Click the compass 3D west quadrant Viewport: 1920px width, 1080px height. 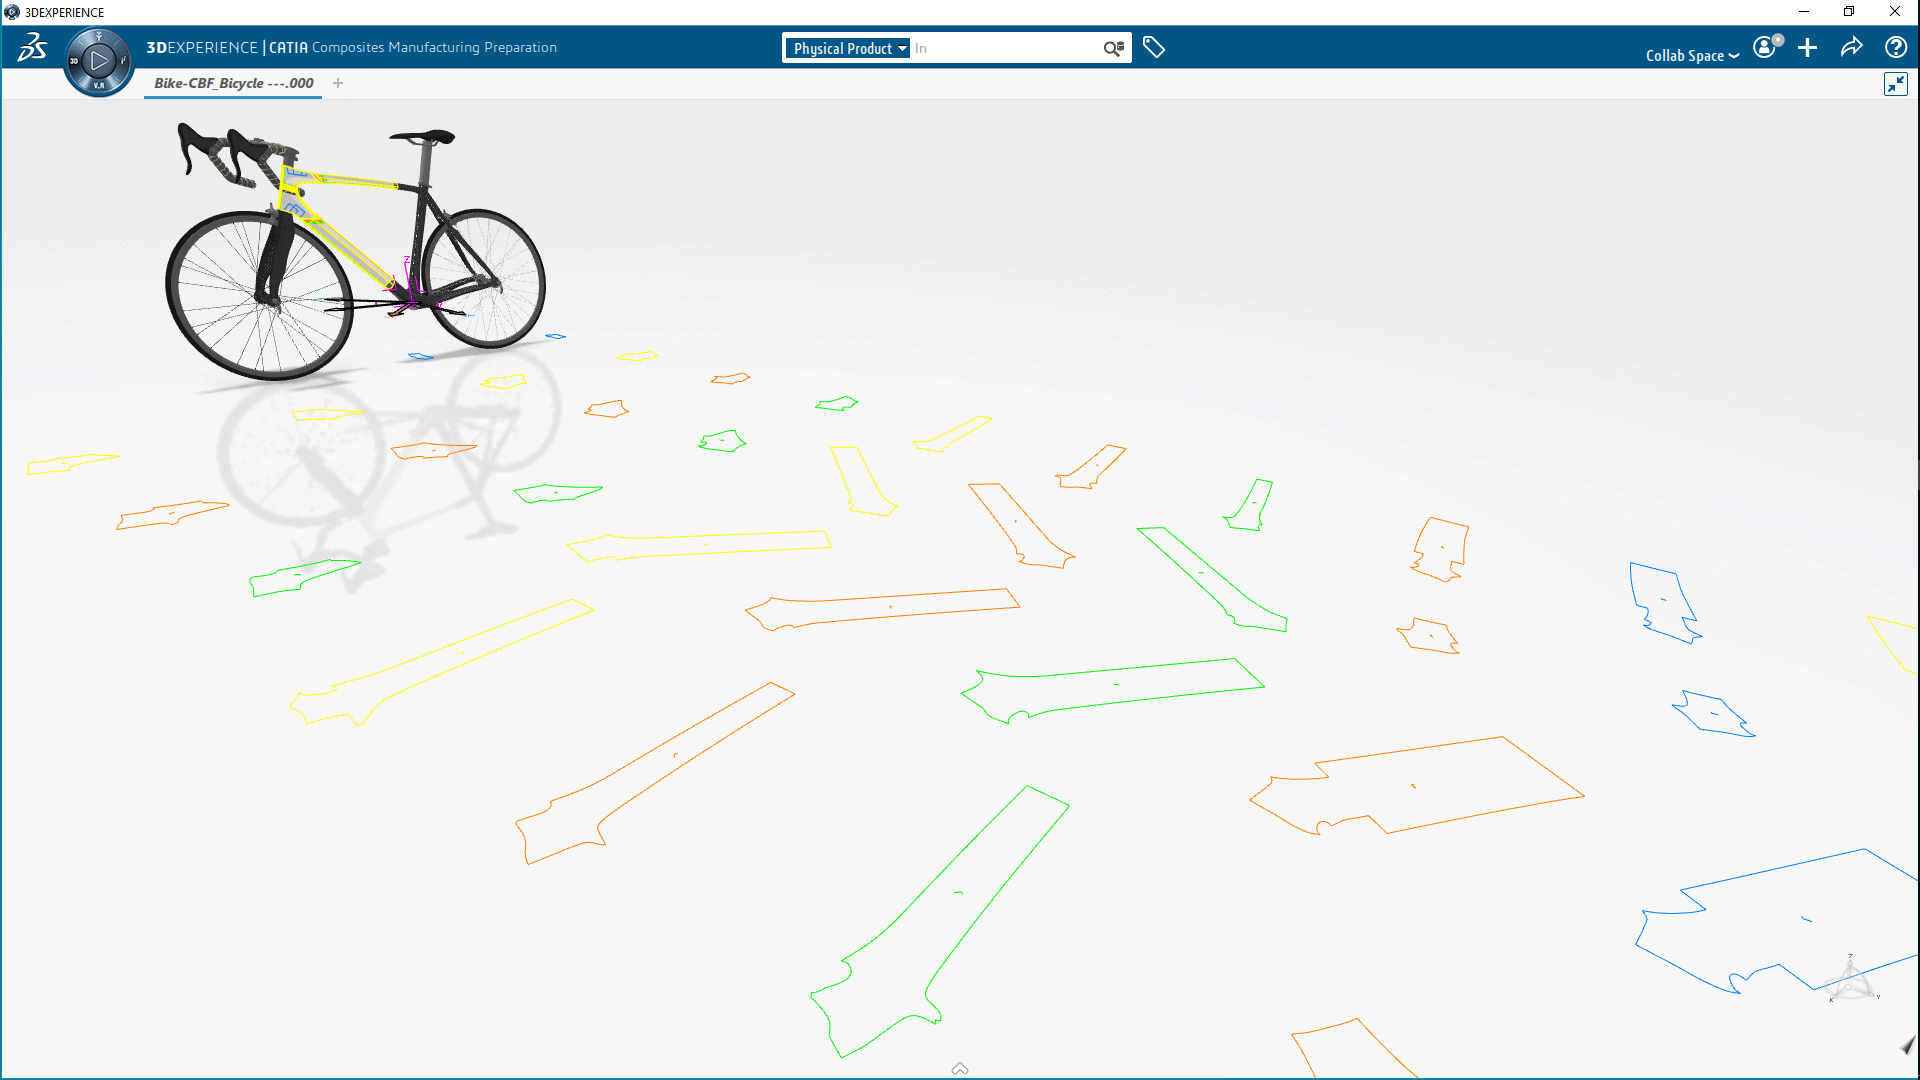click(74, 61)
